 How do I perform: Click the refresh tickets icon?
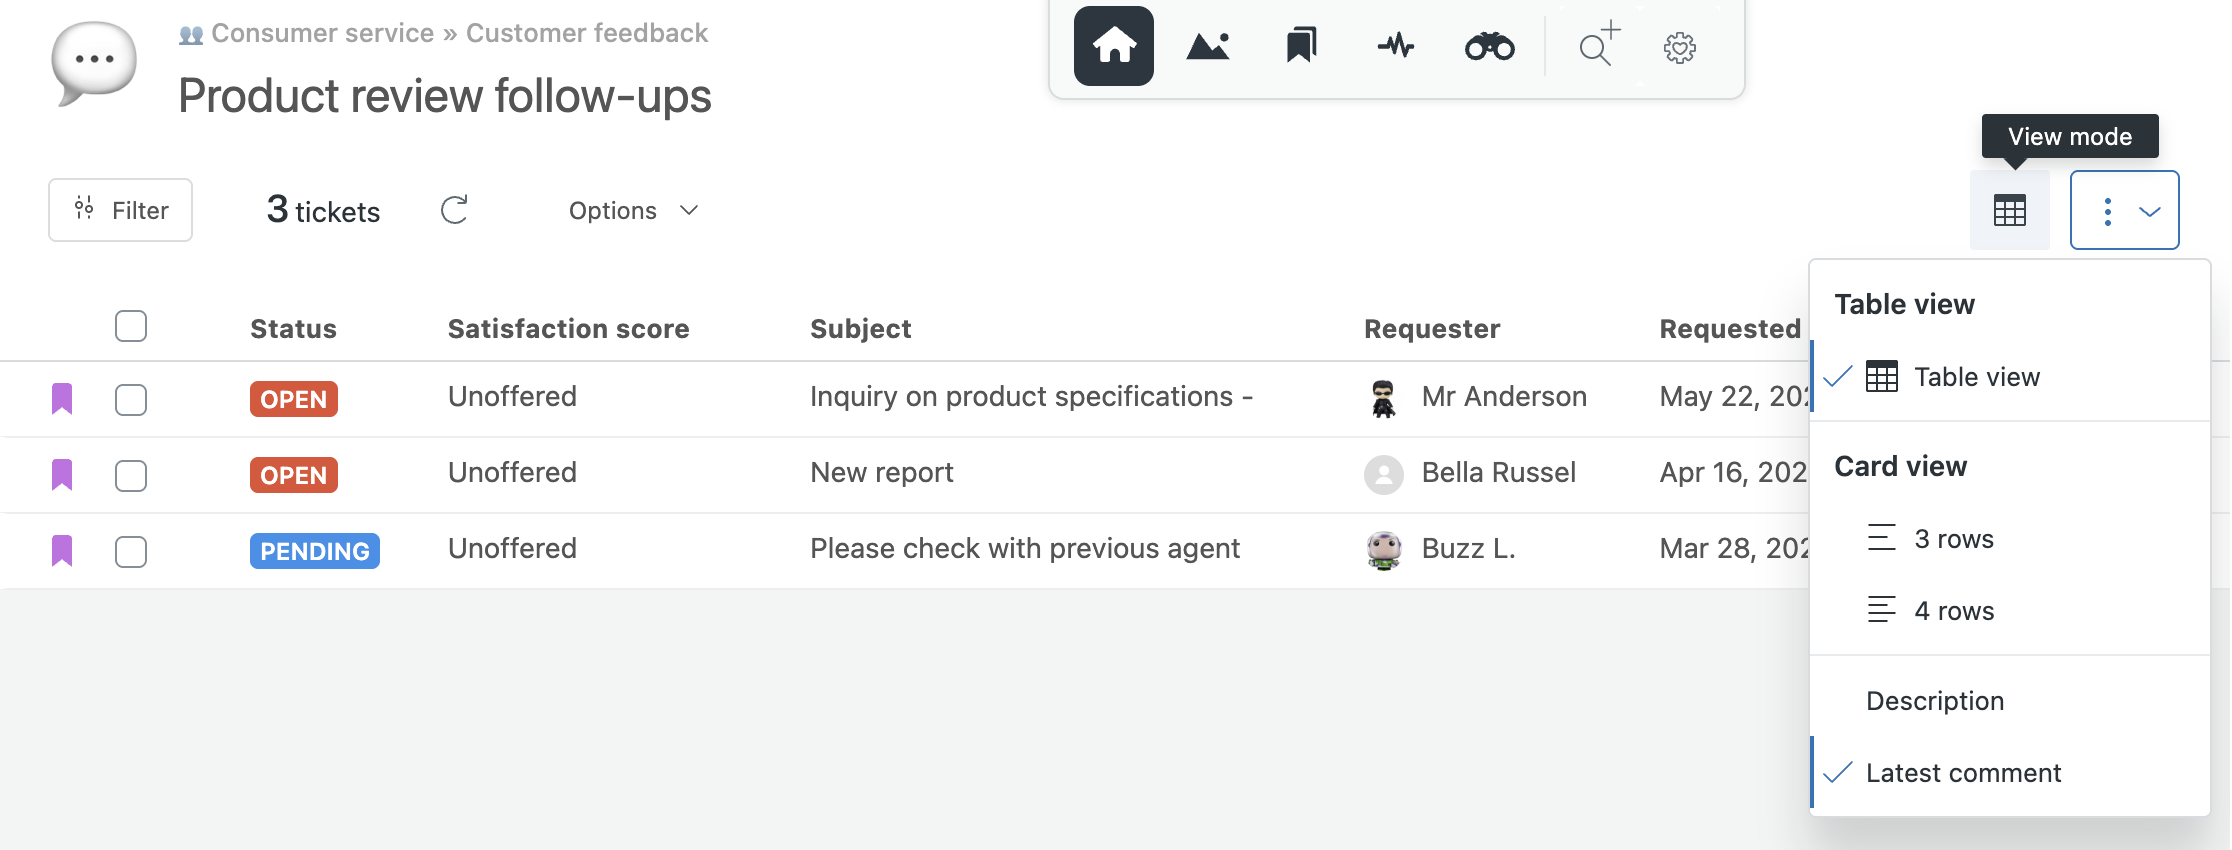pos(454,210)
